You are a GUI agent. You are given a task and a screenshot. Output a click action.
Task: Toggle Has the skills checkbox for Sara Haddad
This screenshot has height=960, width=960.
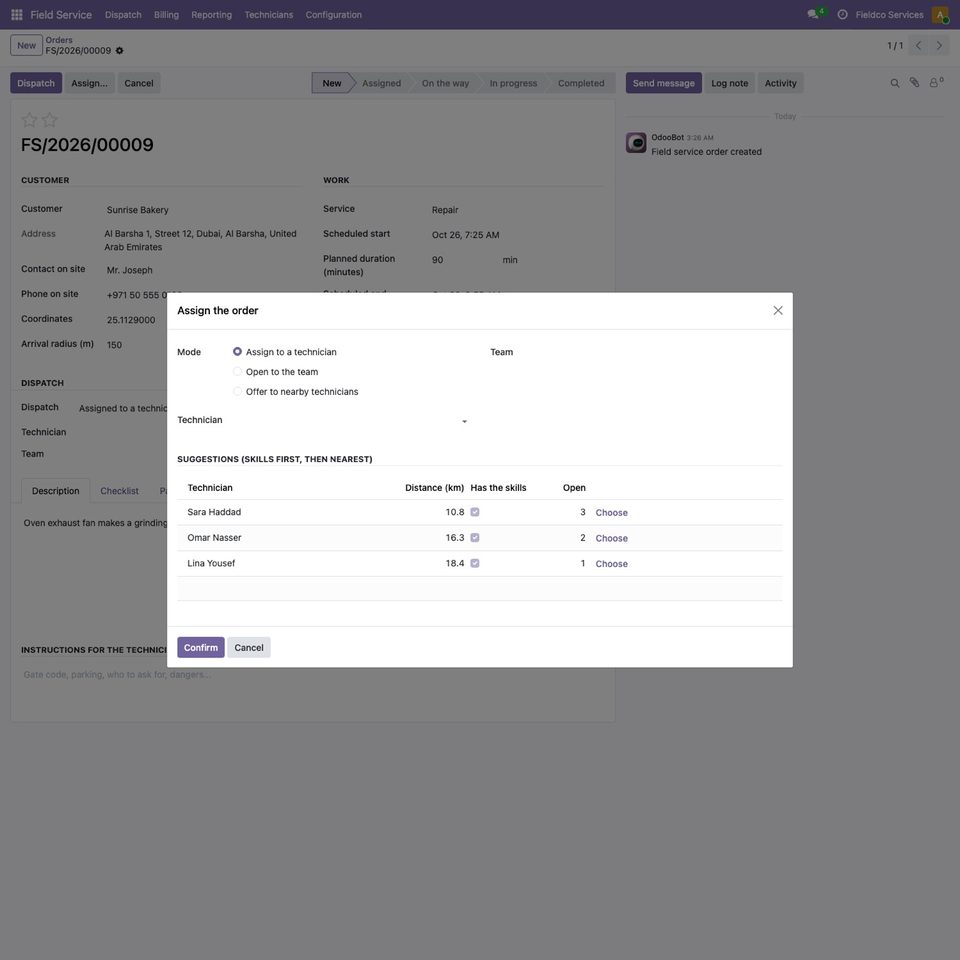[x=475, y=512]
